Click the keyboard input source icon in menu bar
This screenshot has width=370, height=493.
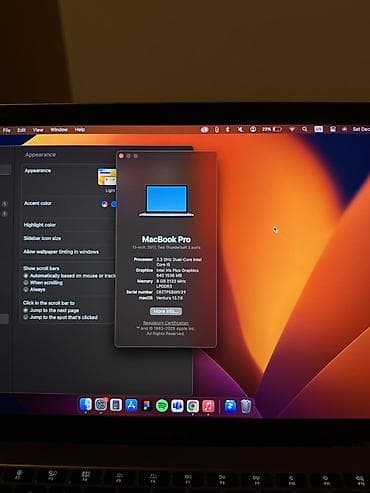(x=318, y=129)
